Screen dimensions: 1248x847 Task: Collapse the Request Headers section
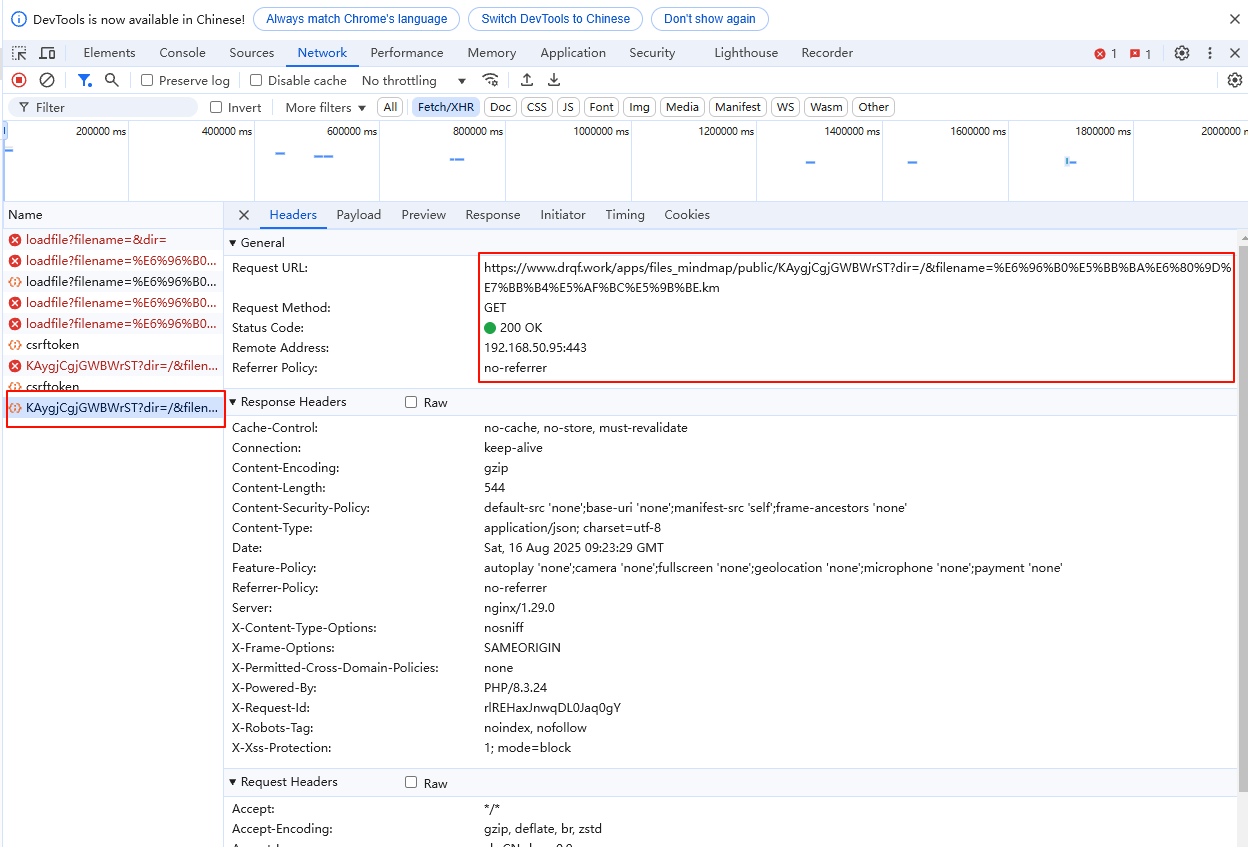(284, 782)
